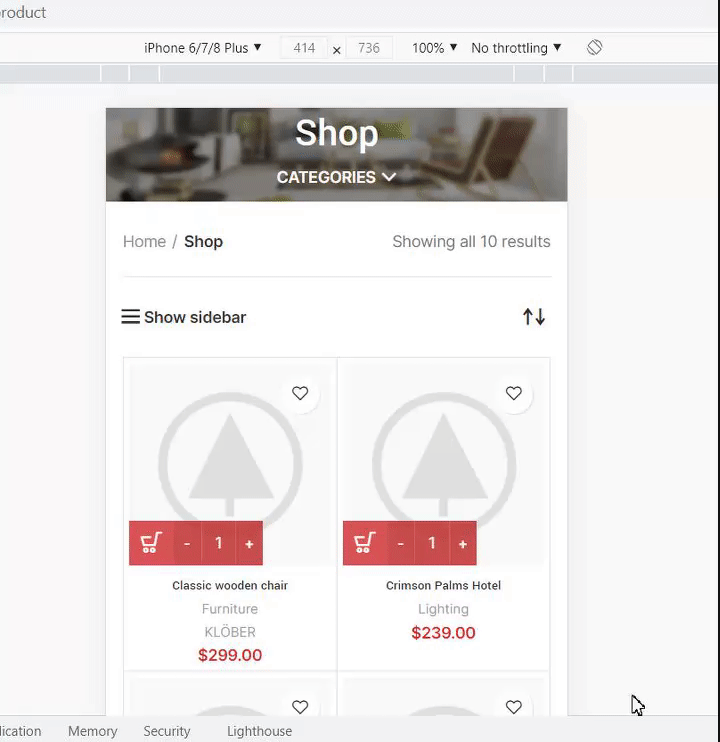The height and width of the screenshot is (742, 720).
Task: Click quantity field of Crimson Palms Hotel
Action: (x=432, y=543)
